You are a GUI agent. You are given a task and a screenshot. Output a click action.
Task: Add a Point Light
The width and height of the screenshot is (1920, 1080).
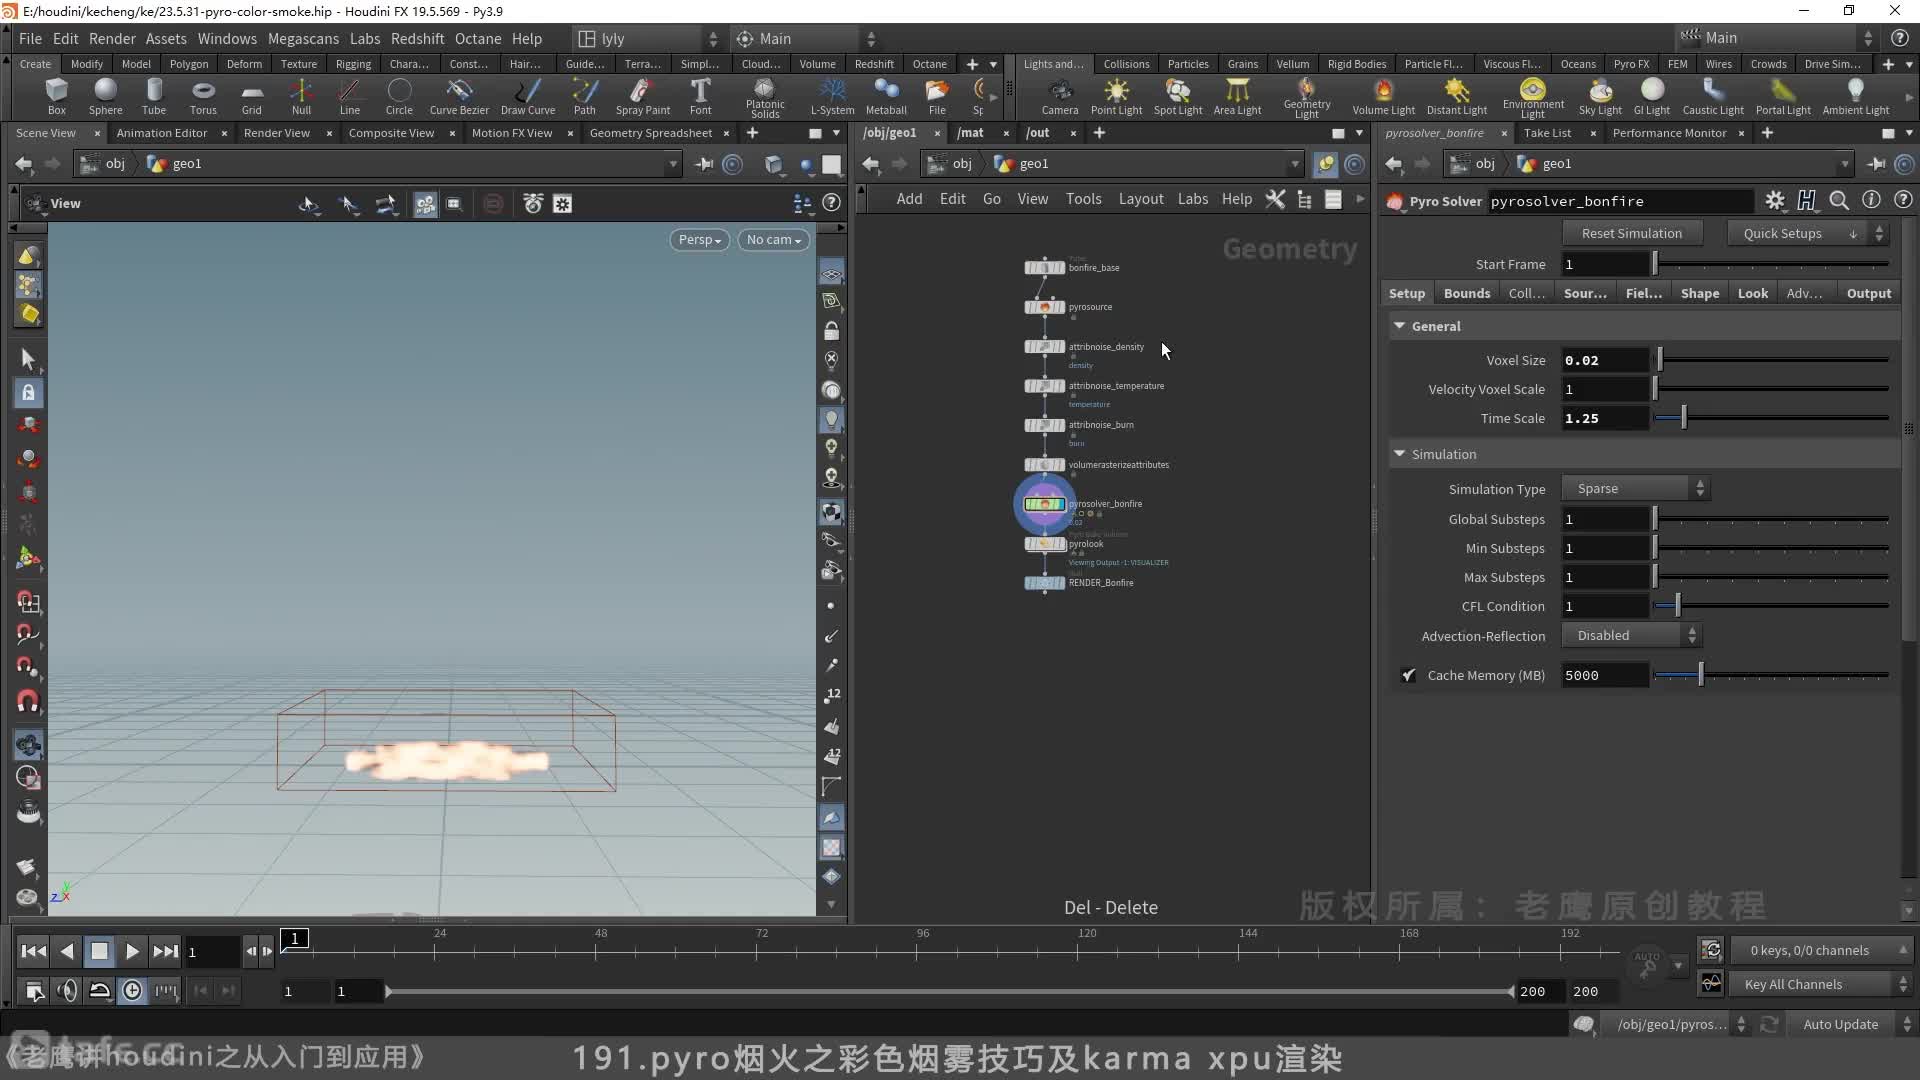tap(1116, 97)
